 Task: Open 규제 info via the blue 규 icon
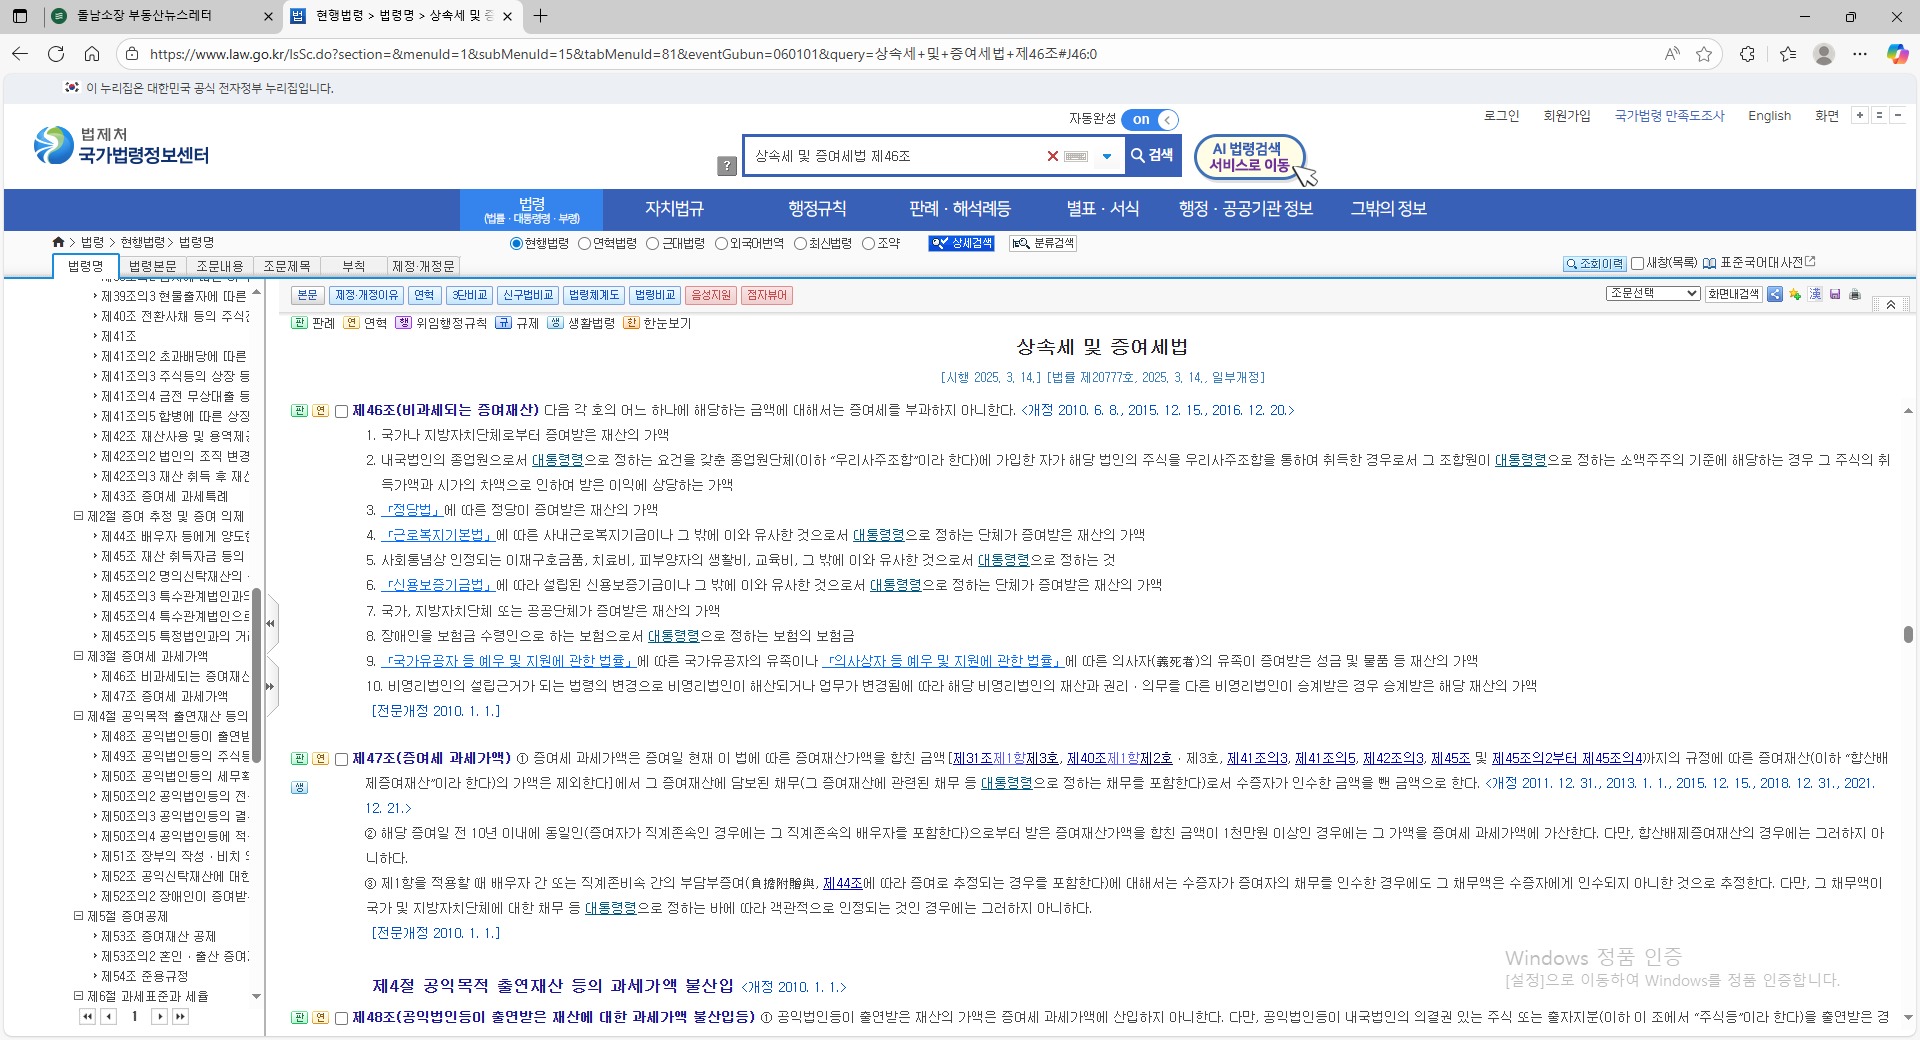pyautogui.click(x=505, y=322)
